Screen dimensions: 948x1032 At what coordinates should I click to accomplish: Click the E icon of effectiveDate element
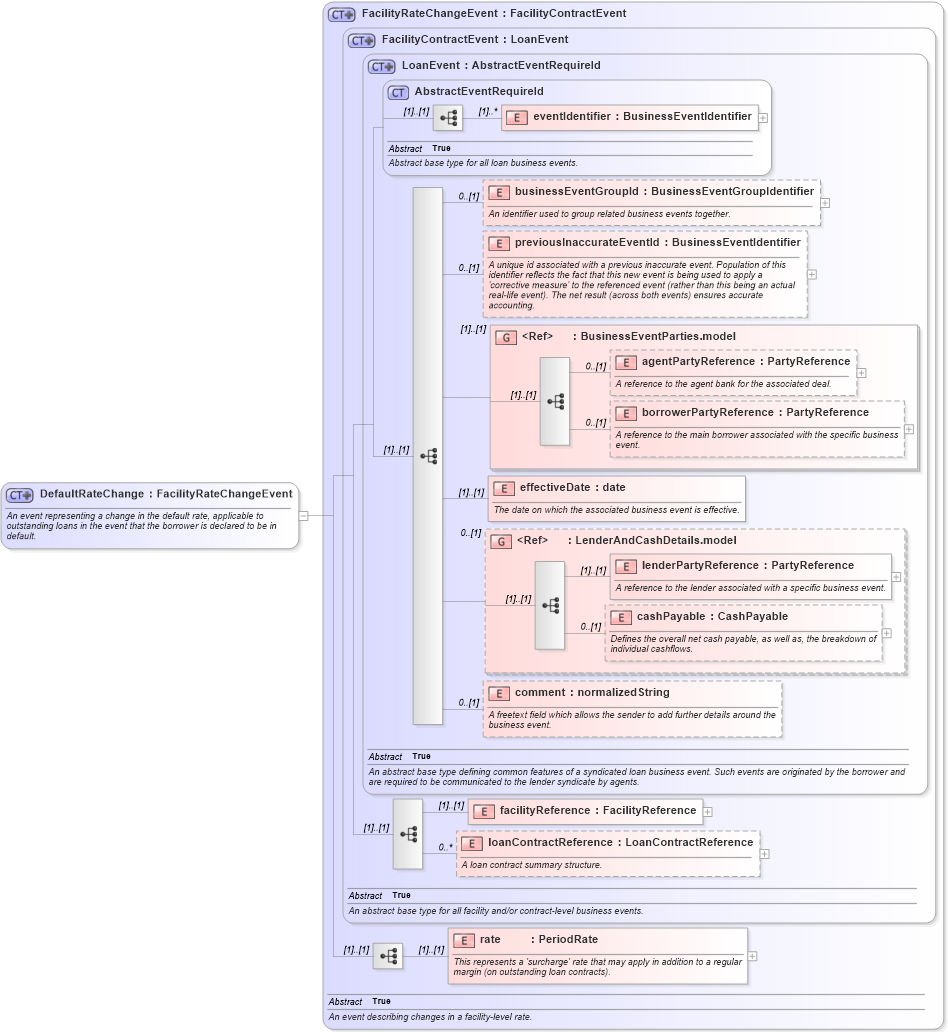tap(502, 489)
